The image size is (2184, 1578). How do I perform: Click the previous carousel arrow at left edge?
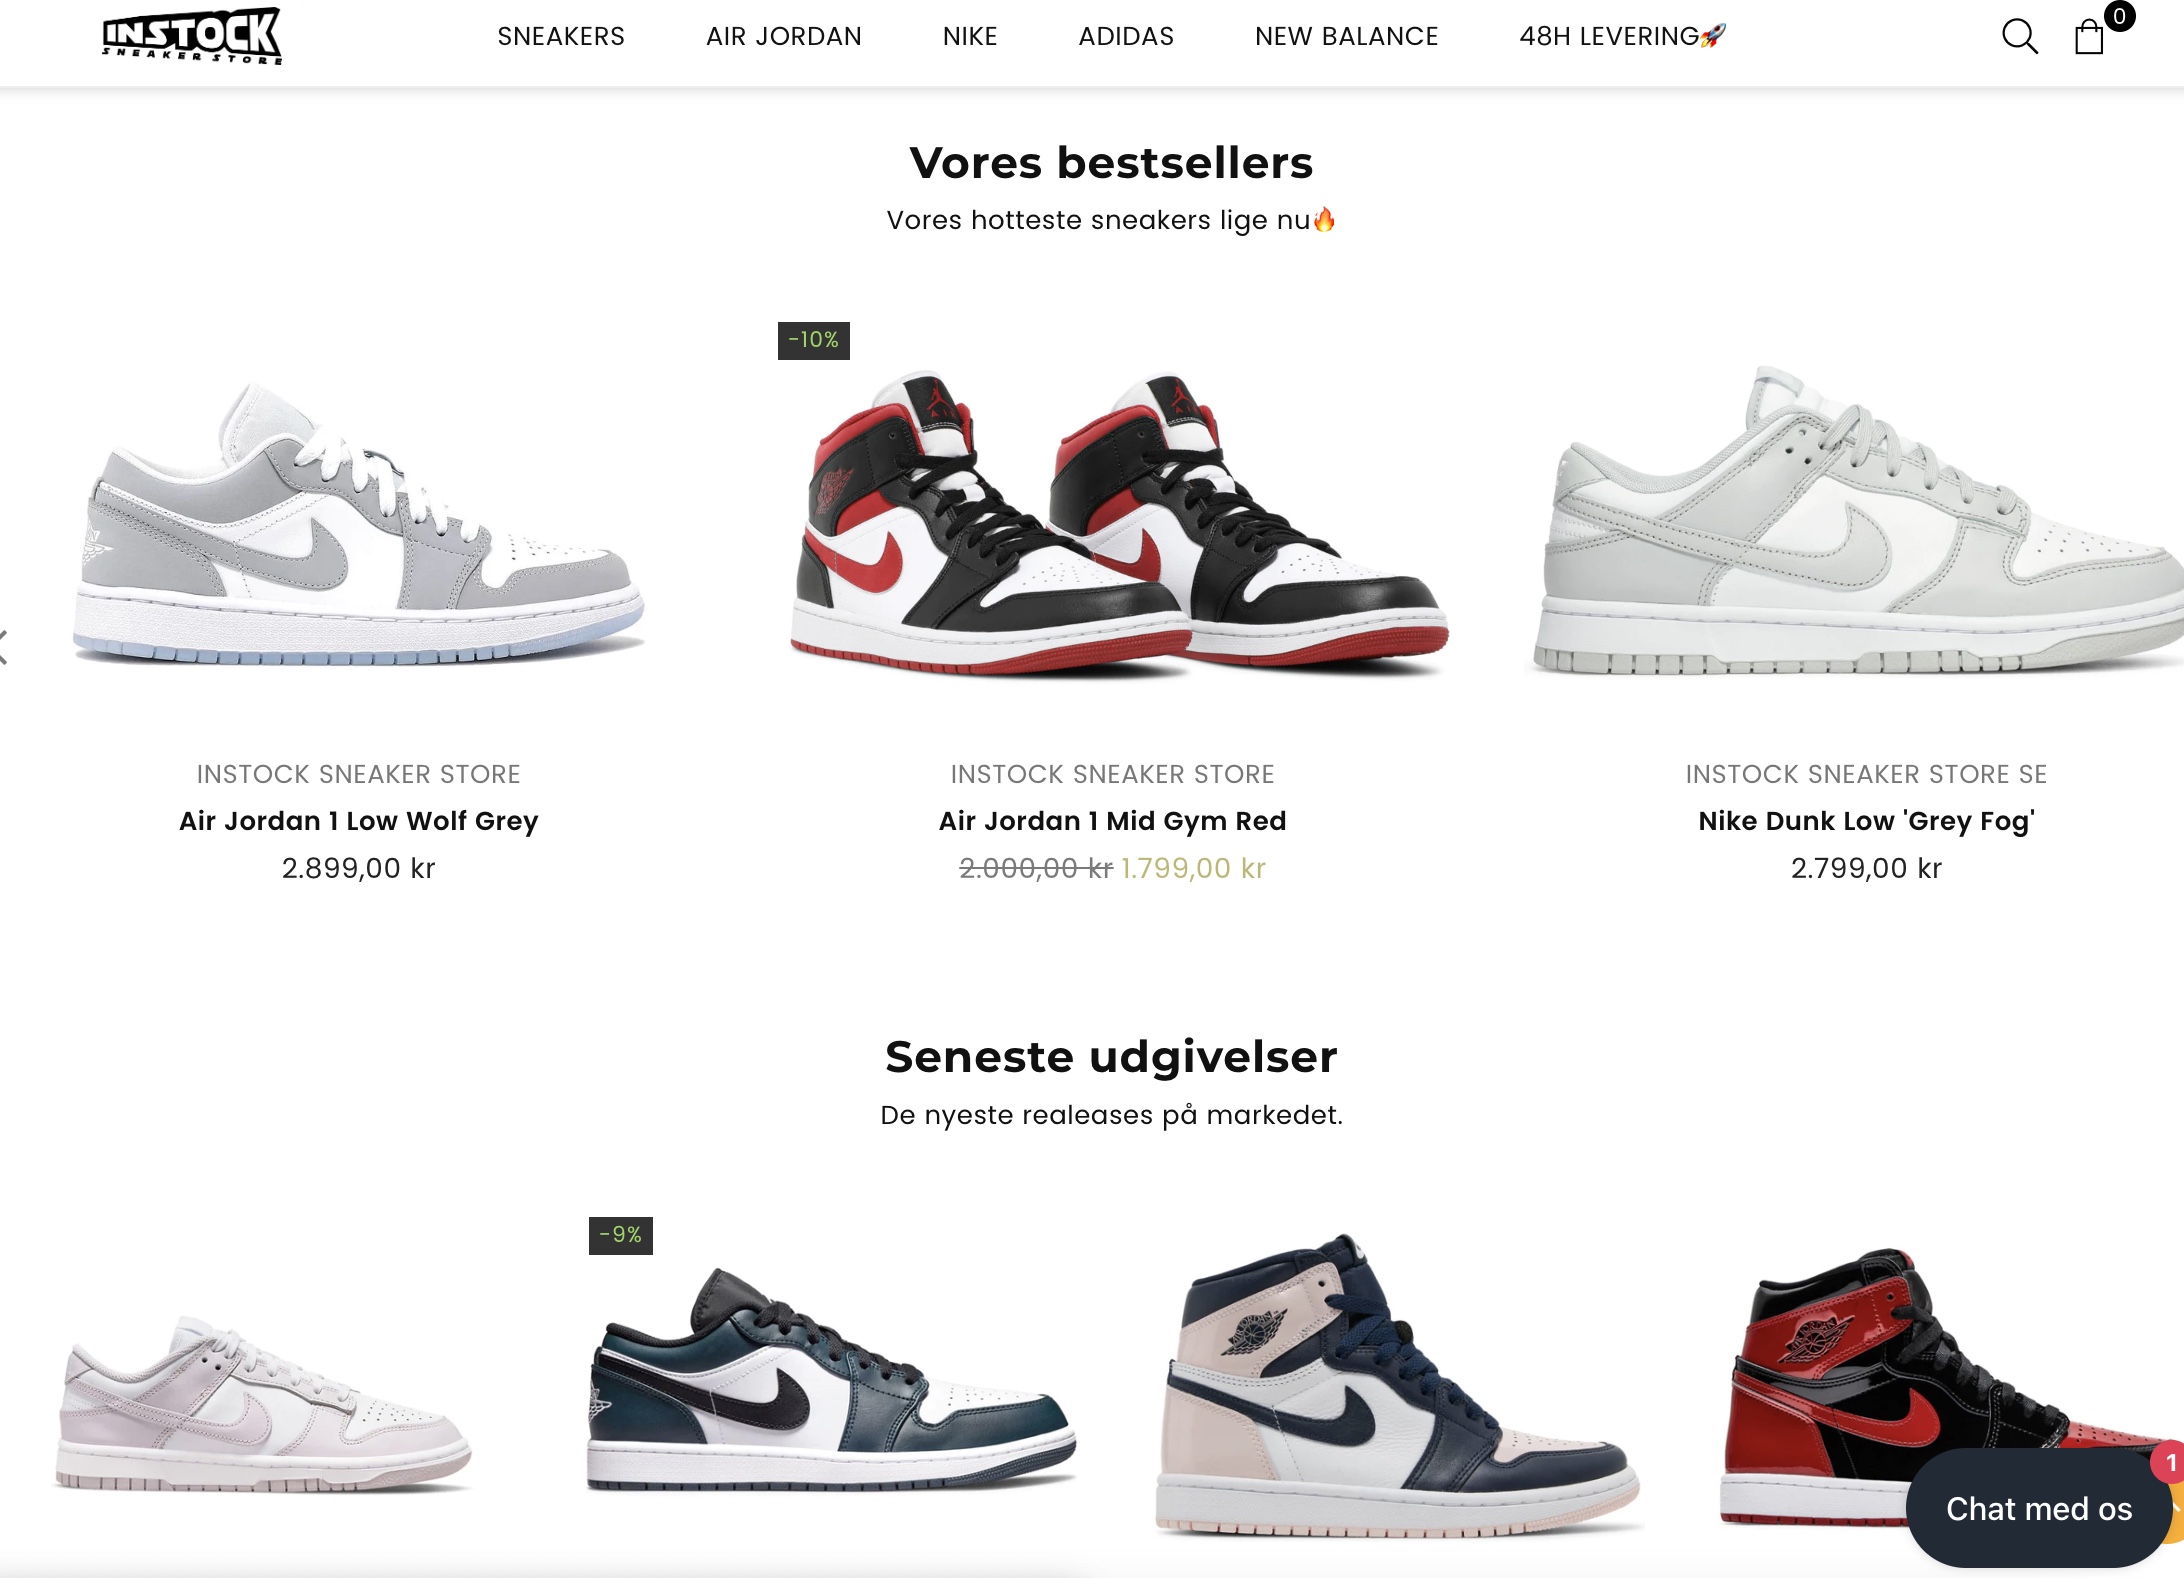click(4, 647)
